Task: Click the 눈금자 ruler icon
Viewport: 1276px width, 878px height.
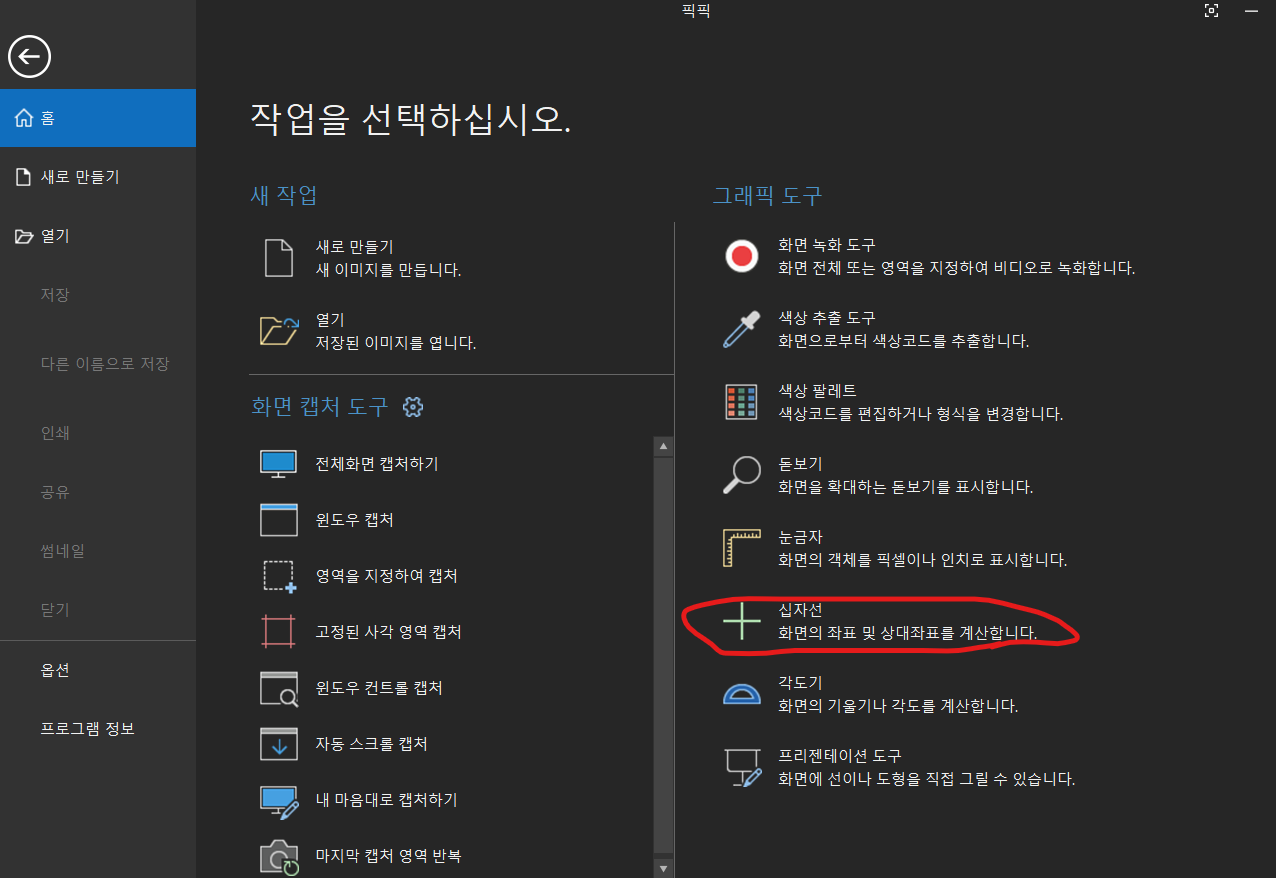Action: click(x=742, y=548)
